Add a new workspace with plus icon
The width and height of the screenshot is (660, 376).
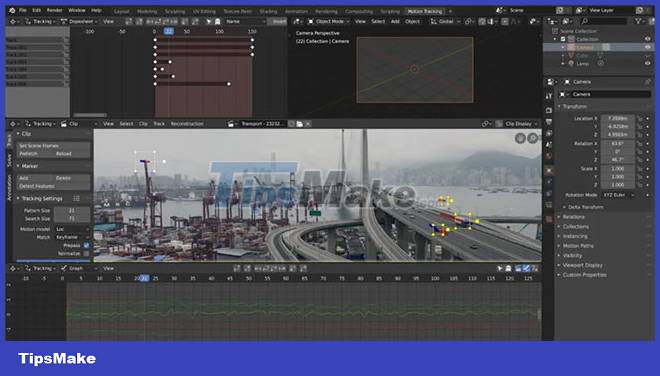[450, 11]
